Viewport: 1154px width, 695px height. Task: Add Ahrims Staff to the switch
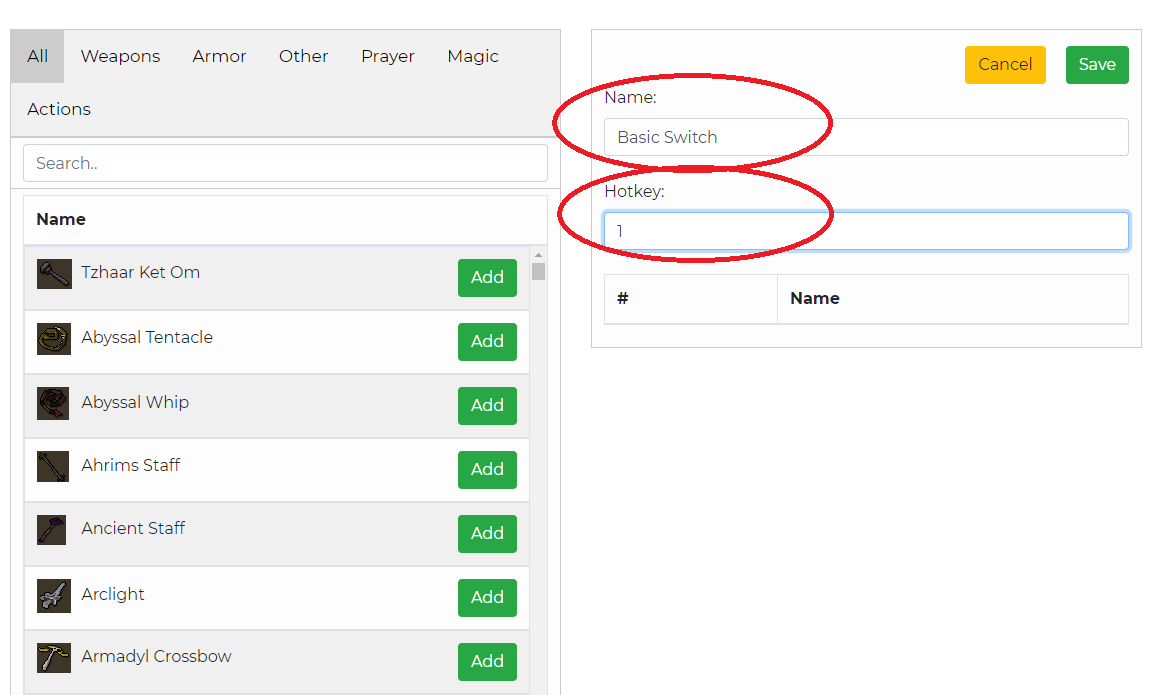tap(487, 470)
